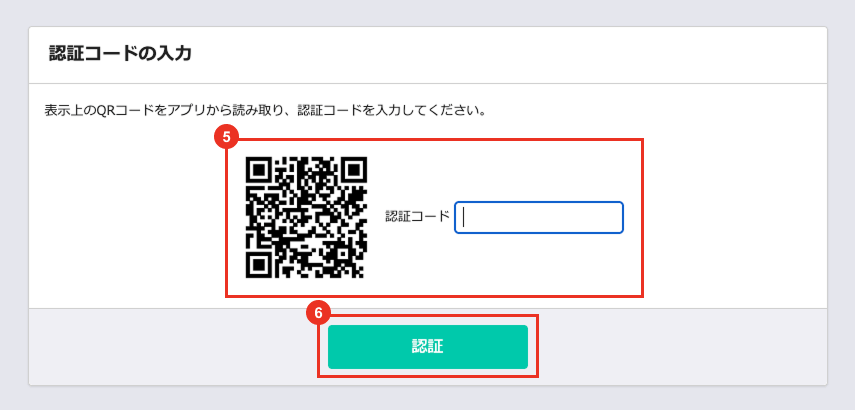Focus the 認証コード input field

click(x=539, y=218)
